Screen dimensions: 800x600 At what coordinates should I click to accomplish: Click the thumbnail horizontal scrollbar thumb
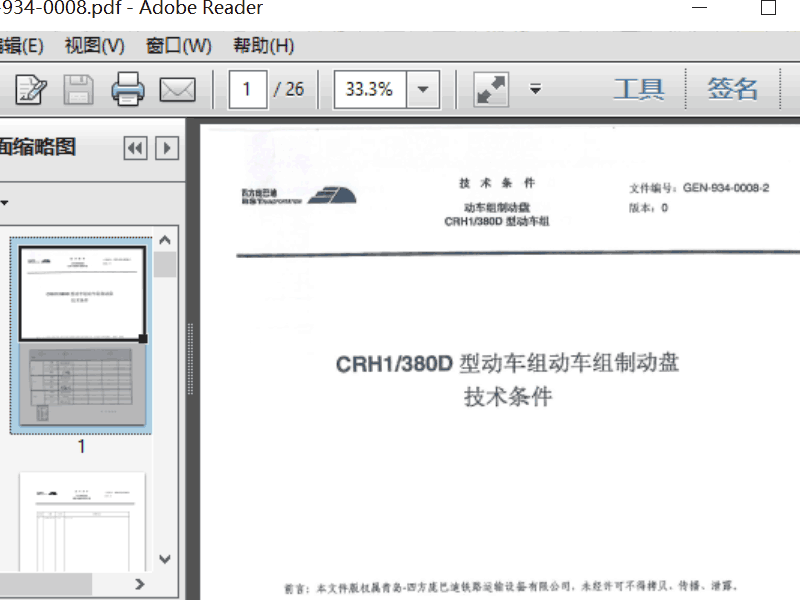46,584
